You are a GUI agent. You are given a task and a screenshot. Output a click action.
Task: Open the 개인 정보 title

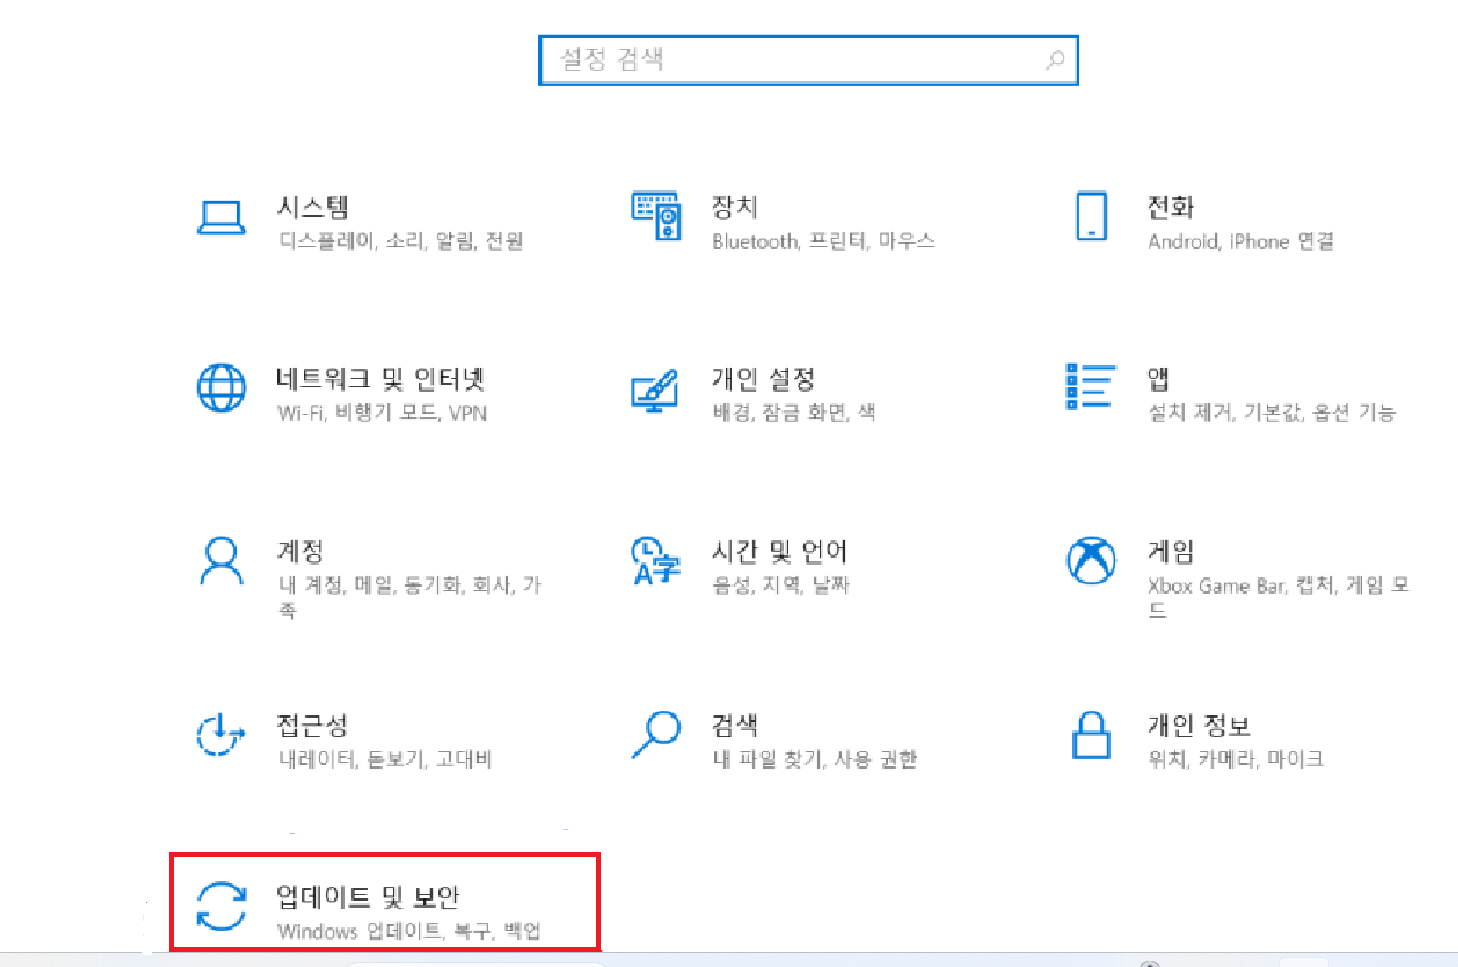pyautogui.click(x=1199, y=724)
